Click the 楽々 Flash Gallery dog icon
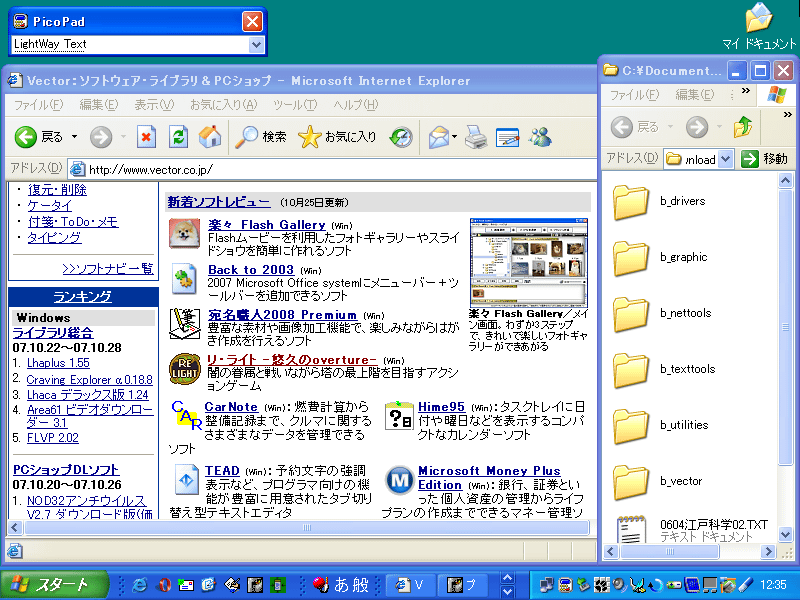Image resolution: width=800 pixels, height=600 pixels. tap(184, 233)
